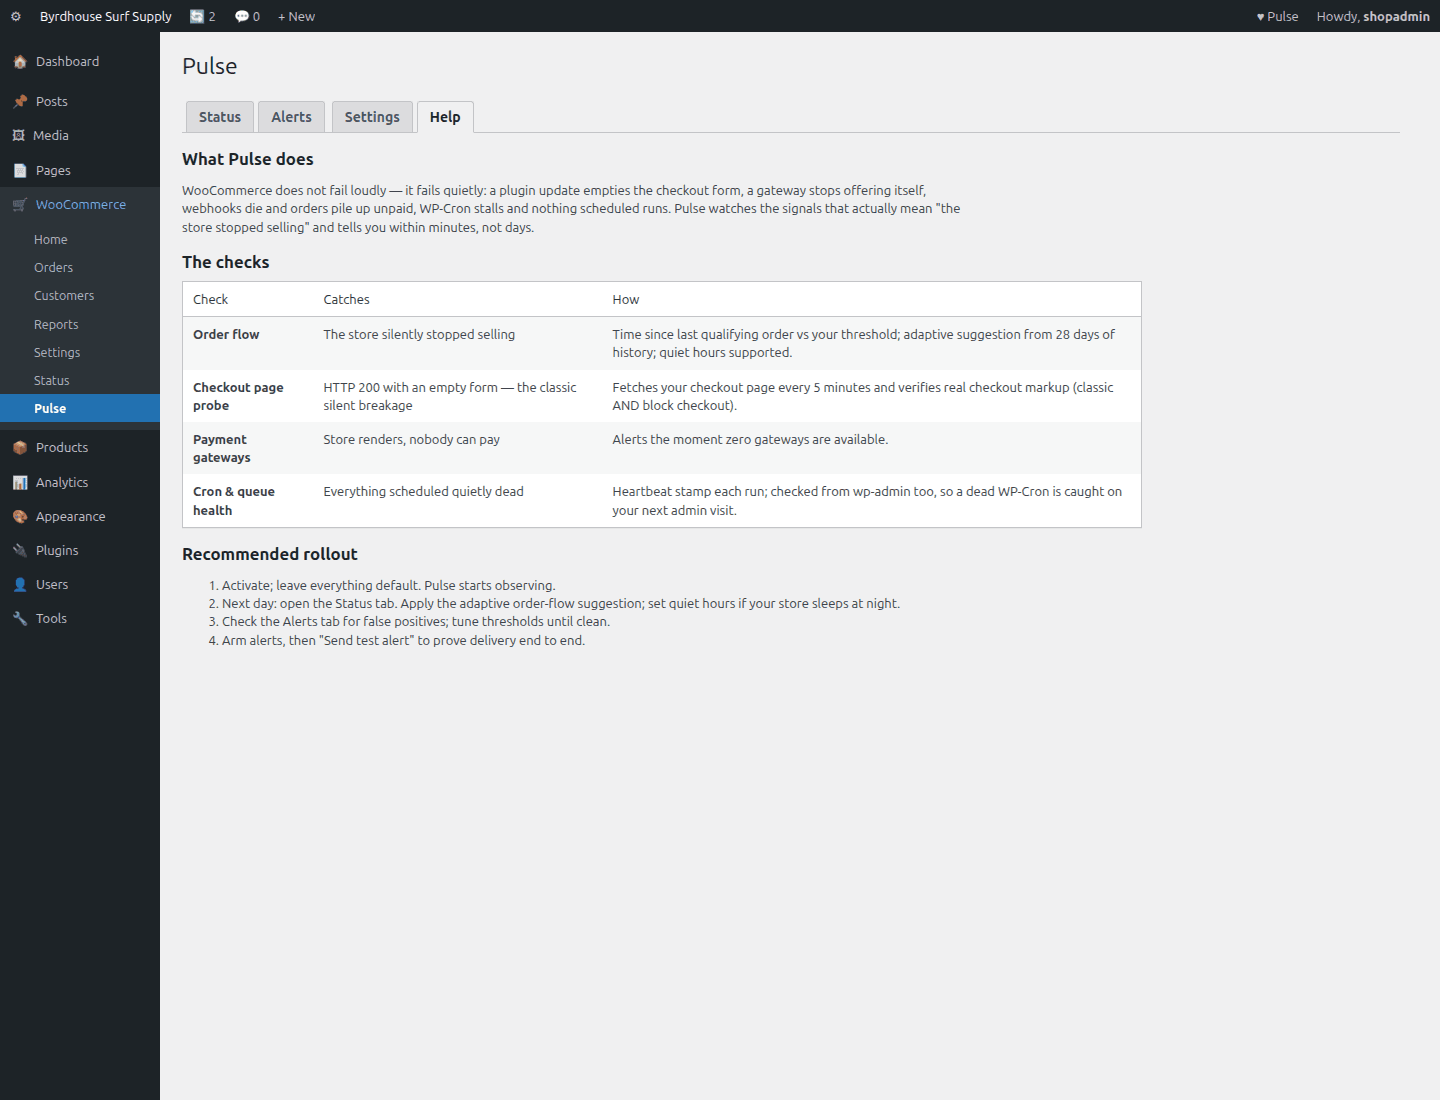Click the "Payment gateways" check name
1440x1100 pixels.
[222, 449]
